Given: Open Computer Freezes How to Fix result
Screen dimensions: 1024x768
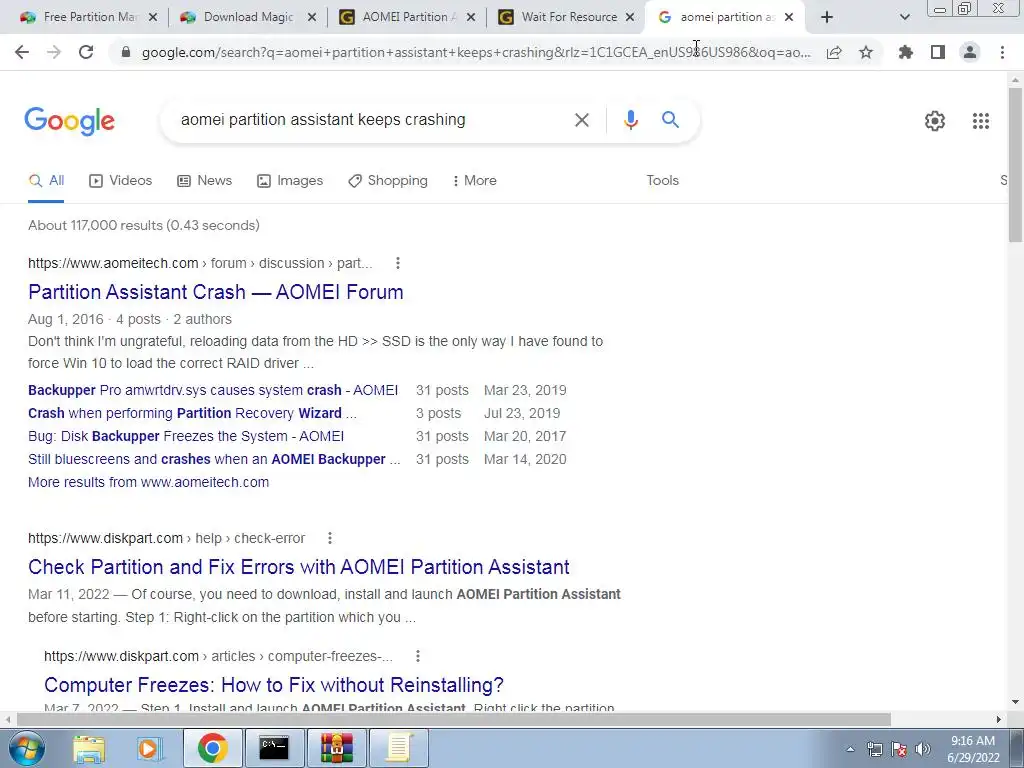Looking at the screenshot, I should [x=274, y=685].
